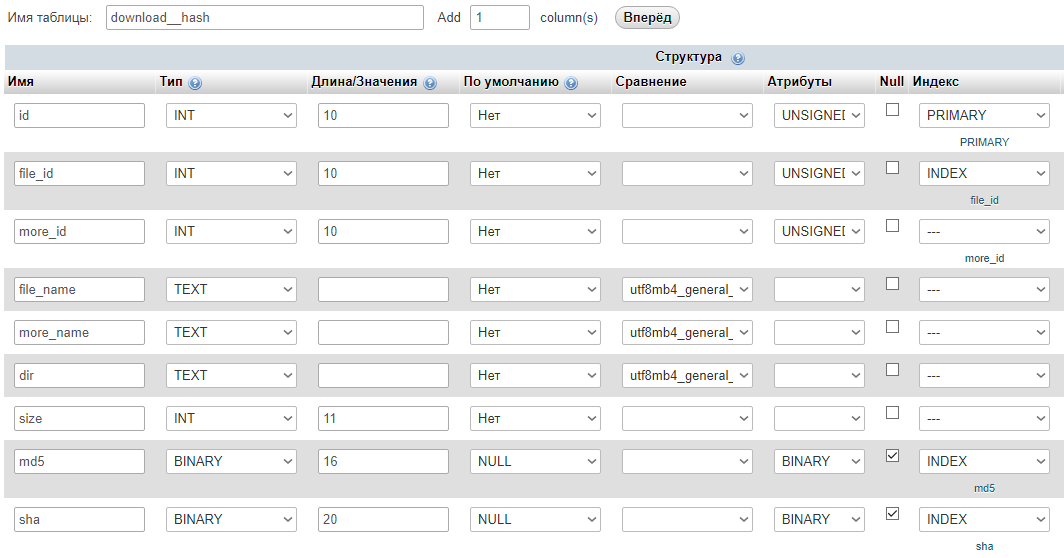Click md5 index label below INDEX dropdown
The height and width of the screenshot is (558, 1064).
pos(984,488)
